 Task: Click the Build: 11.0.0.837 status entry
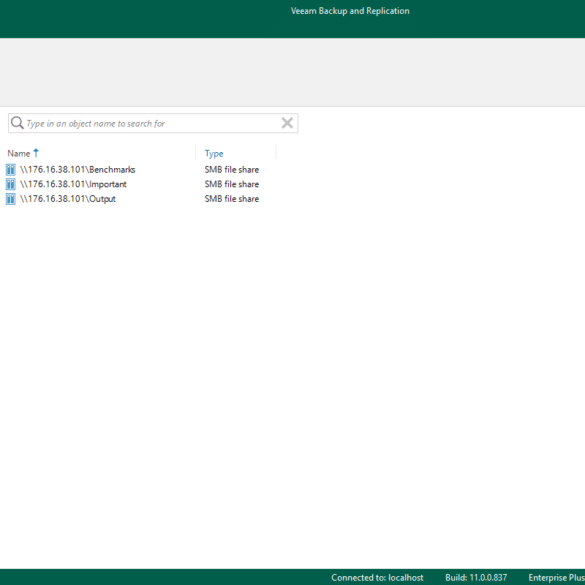tap(476, 578)
